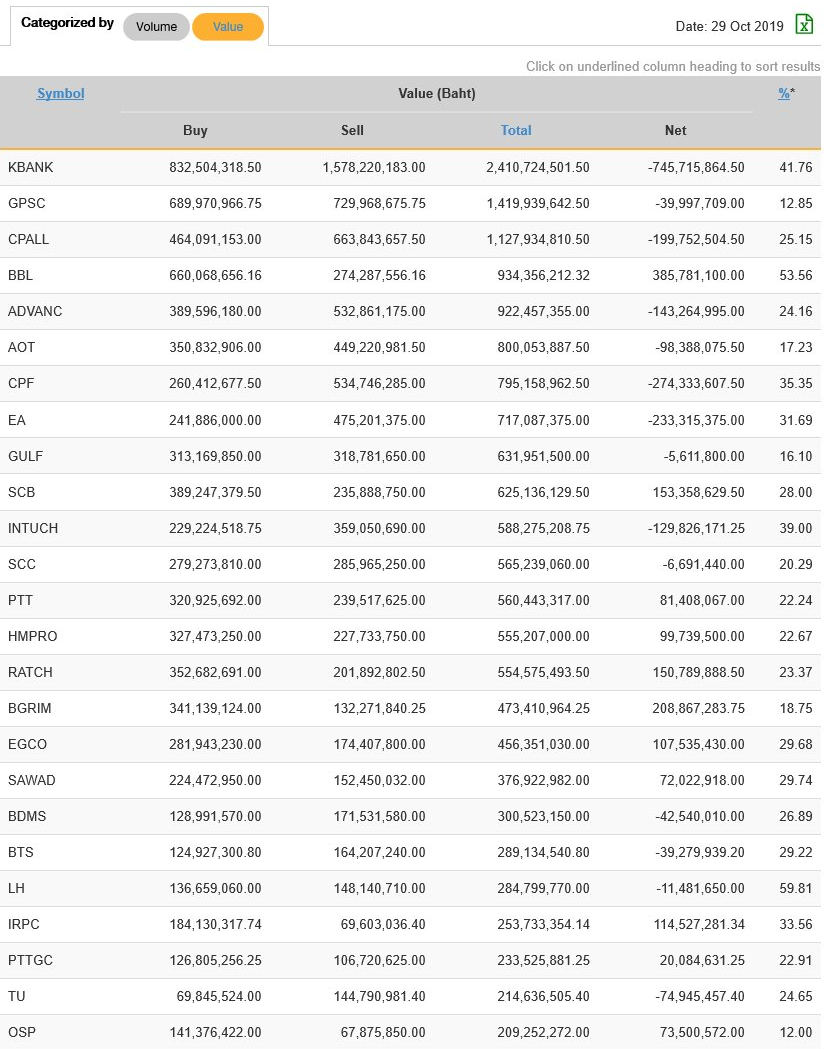The image size is (824, 1049).
Task: Select the SAWAD symbol row
Action: click(x=32, y=780)
